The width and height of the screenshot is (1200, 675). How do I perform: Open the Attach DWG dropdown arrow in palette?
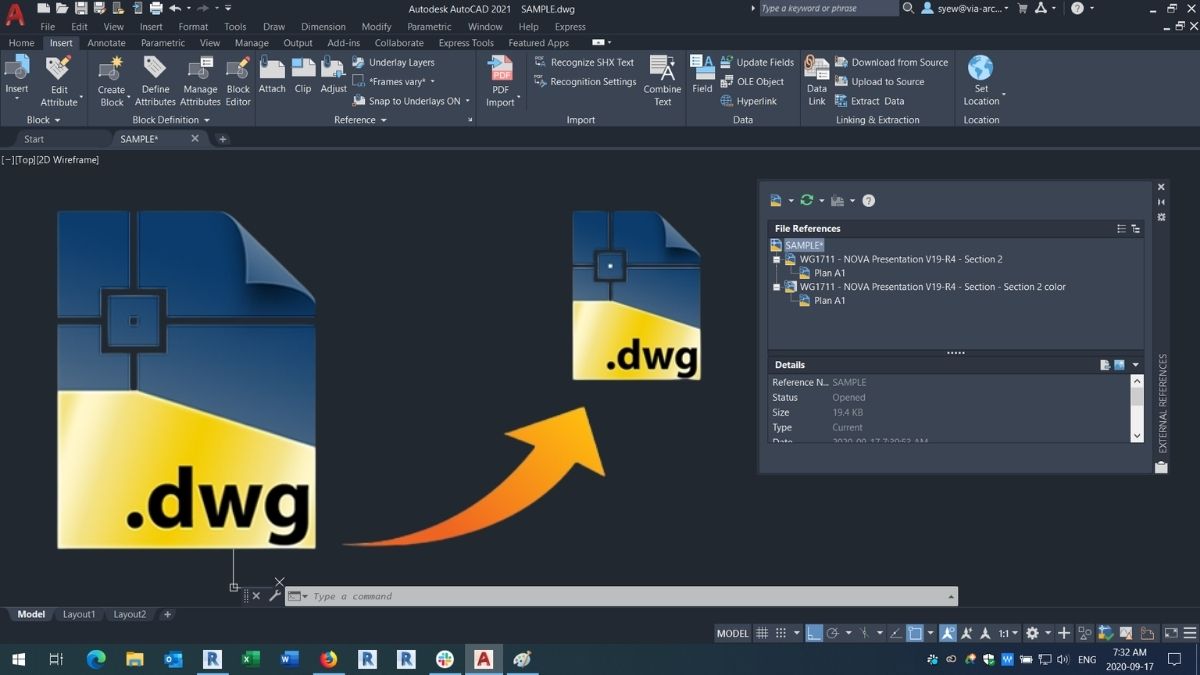click(x=790, y=201)
